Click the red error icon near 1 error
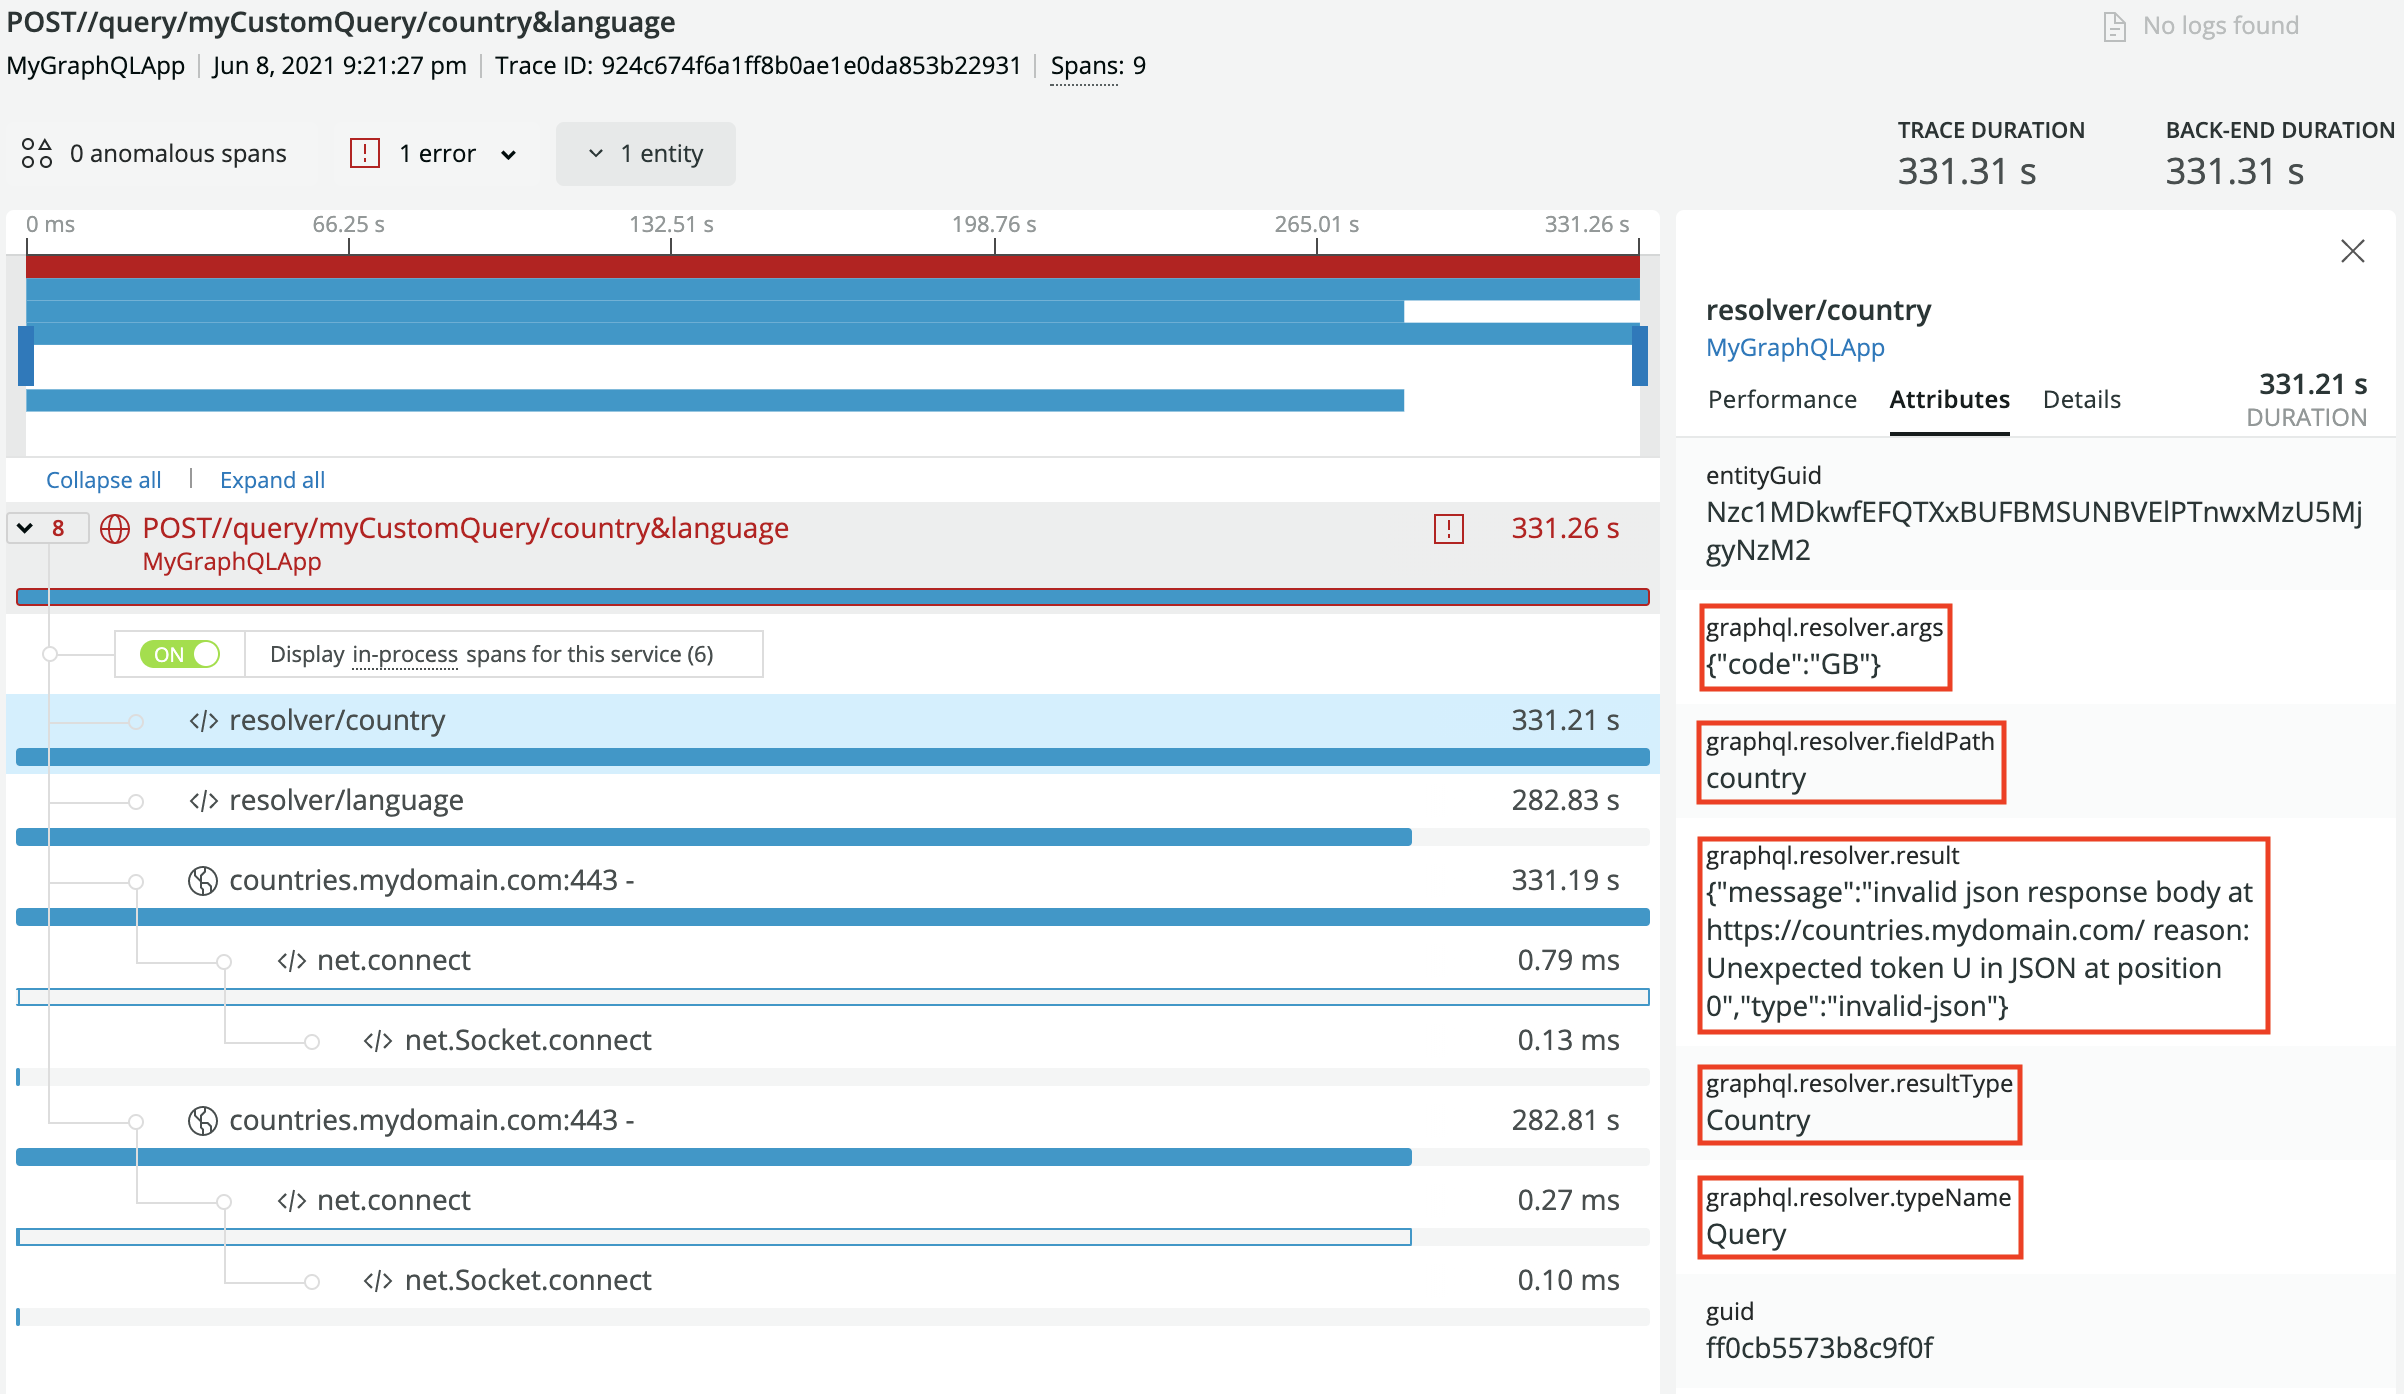Viewport: 2404px width, 1394px height. tap(364, 153)
